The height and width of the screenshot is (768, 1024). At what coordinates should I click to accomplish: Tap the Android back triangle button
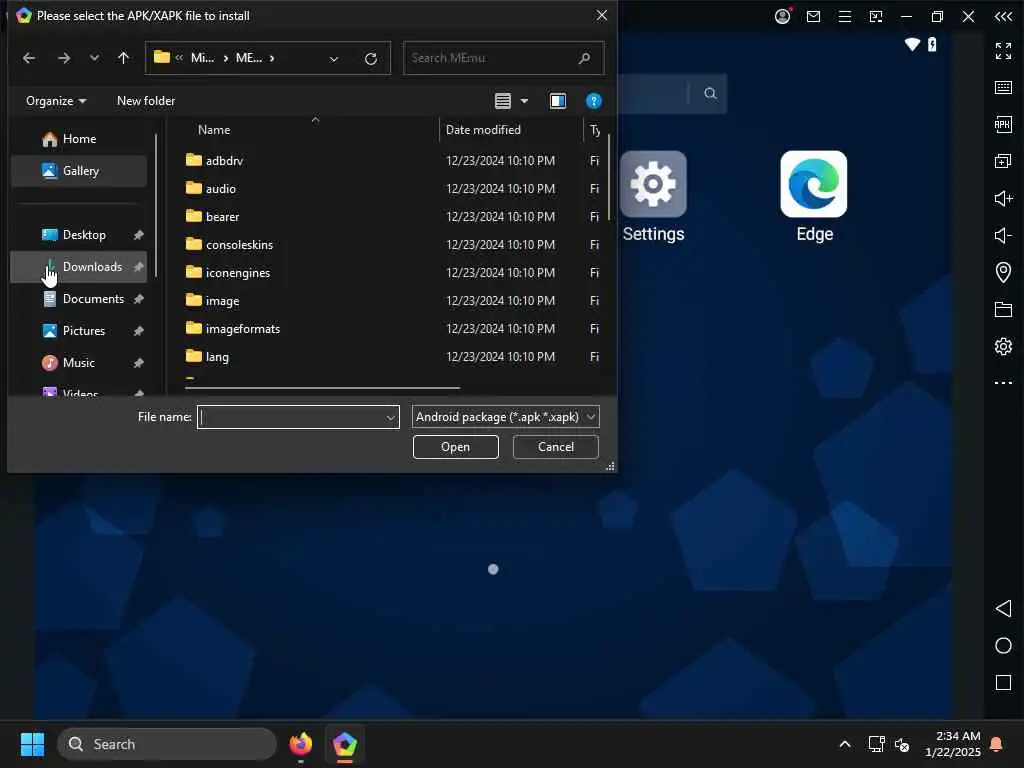click(1003, 609)
